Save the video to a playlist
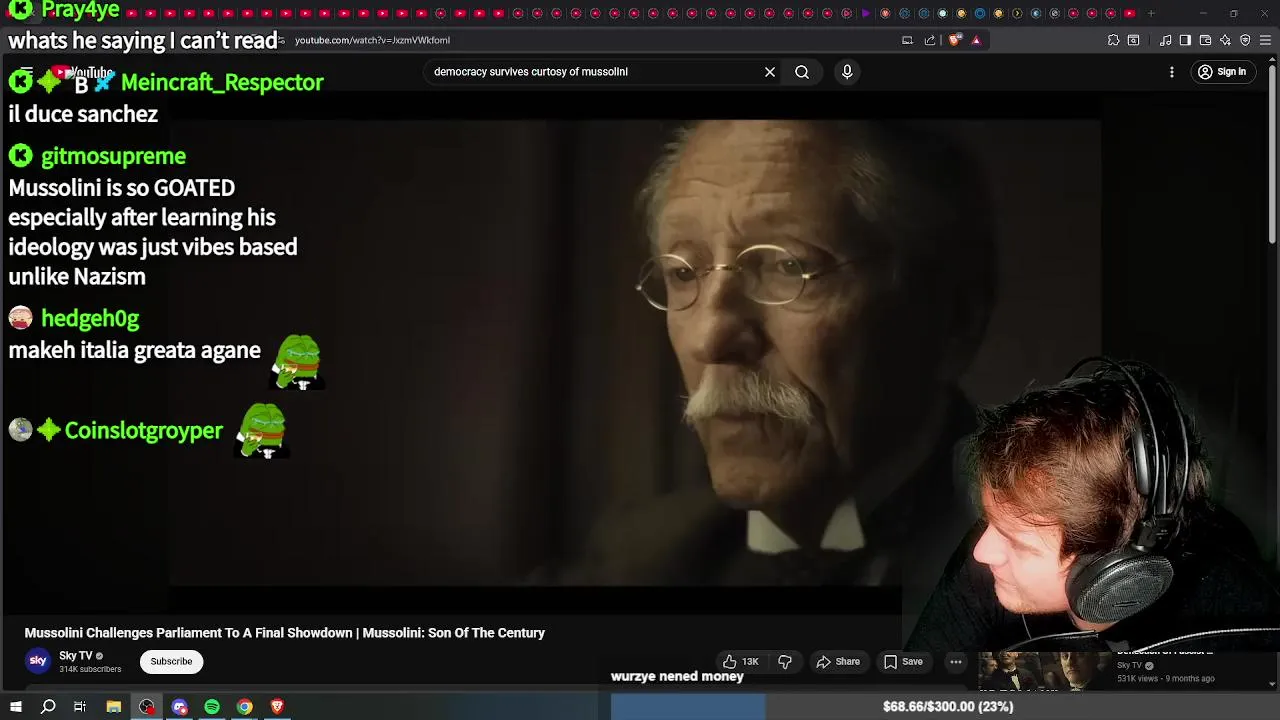This screenshot has height=720, width=1280. (x=903, y=661)
